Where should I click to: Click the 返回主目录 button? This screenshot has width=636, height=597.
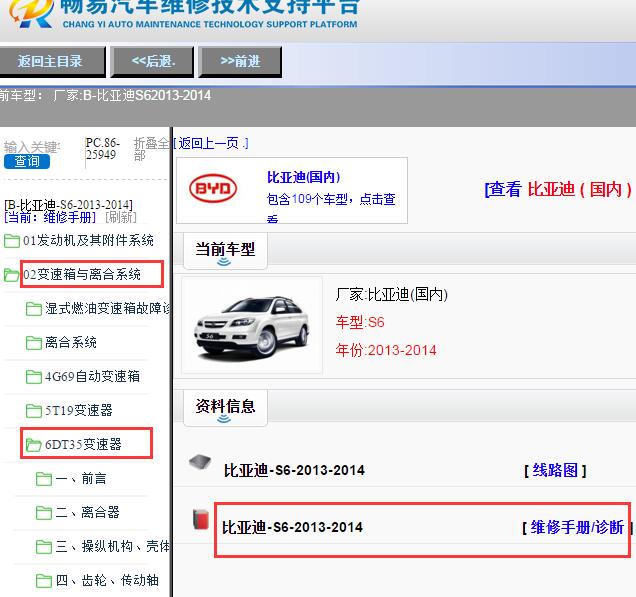tap(52, 62)
